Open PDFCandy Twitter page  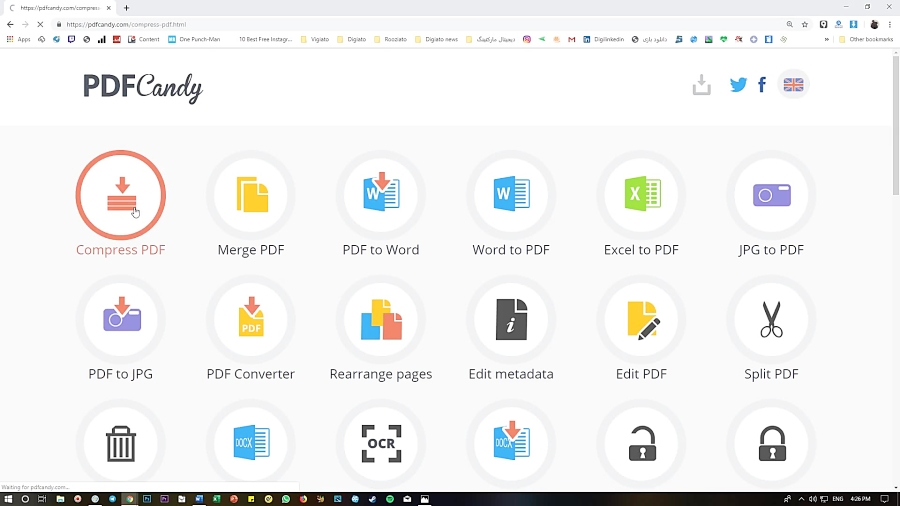tap(738, 85)
